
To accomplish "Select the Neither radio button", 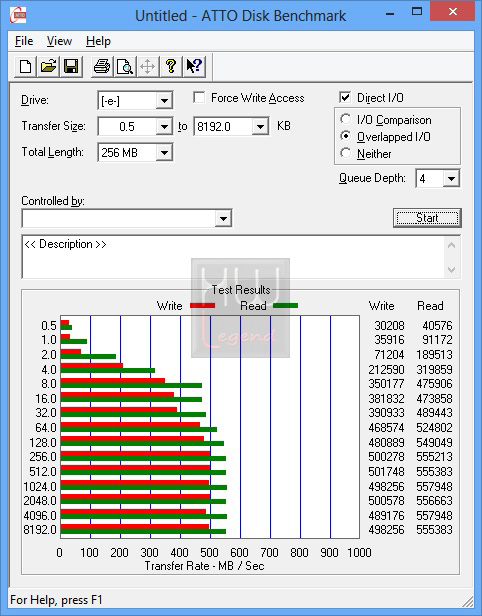I will [345, 153].
